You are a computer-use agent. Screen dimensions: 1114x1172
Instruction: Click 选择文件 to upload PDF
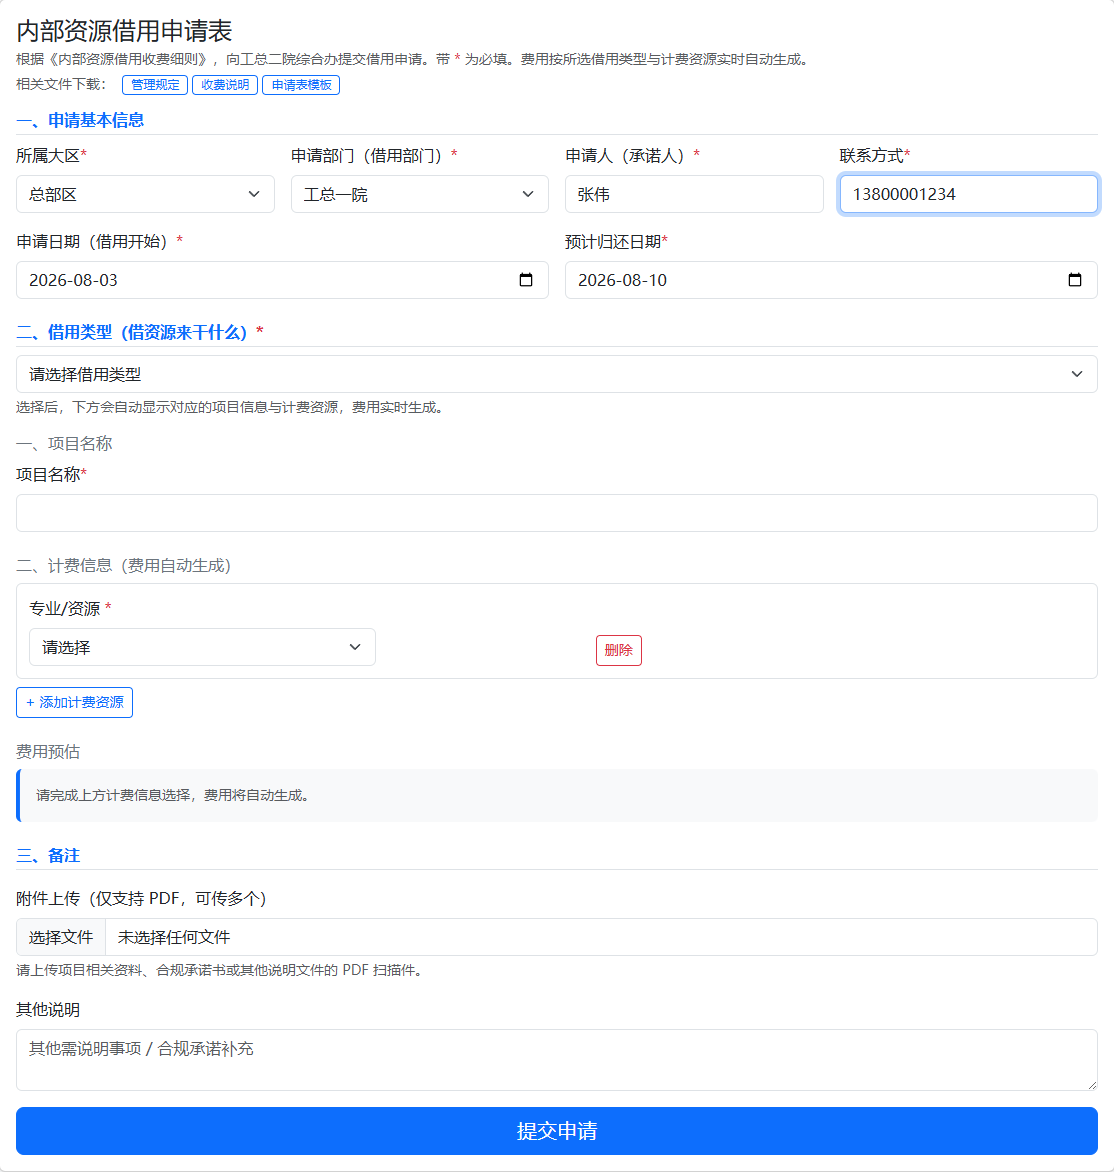pos(61,937)
